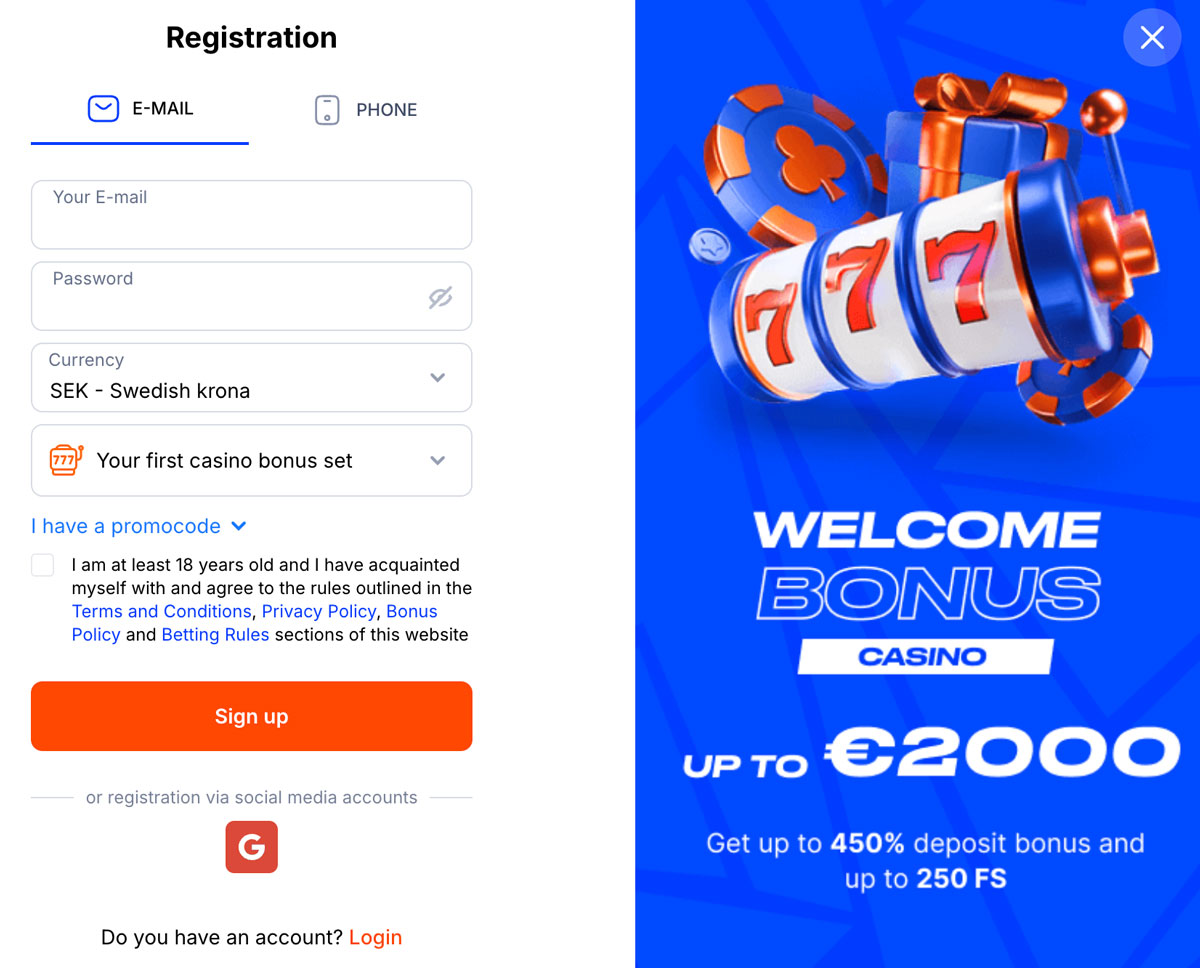Open the Betting Rules link
Viewport: 1200px width, 968px height.
click(215, 635)
